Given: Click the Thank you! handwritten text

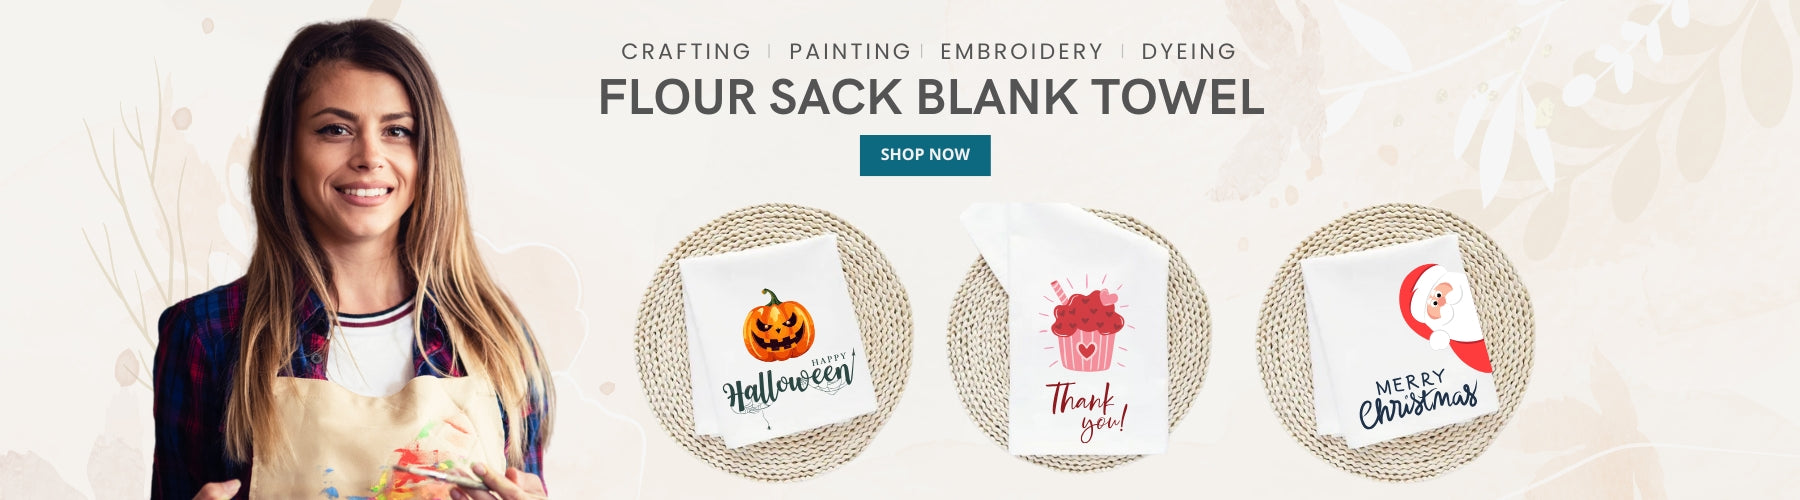Looking at the screenshot, I should [x=1086, y=410].
